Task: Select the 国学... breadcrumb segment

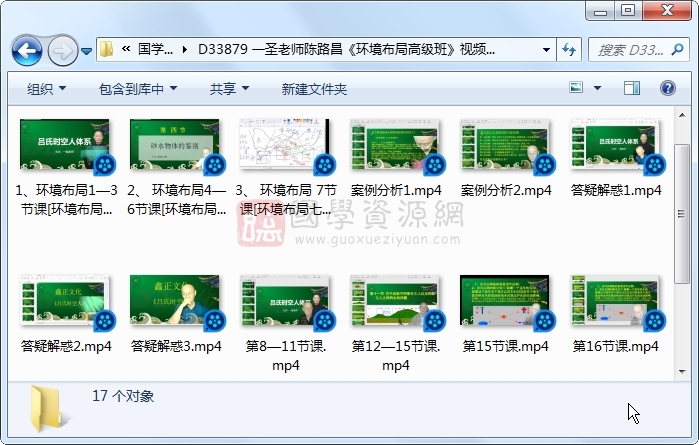Action: coord(155,49)
